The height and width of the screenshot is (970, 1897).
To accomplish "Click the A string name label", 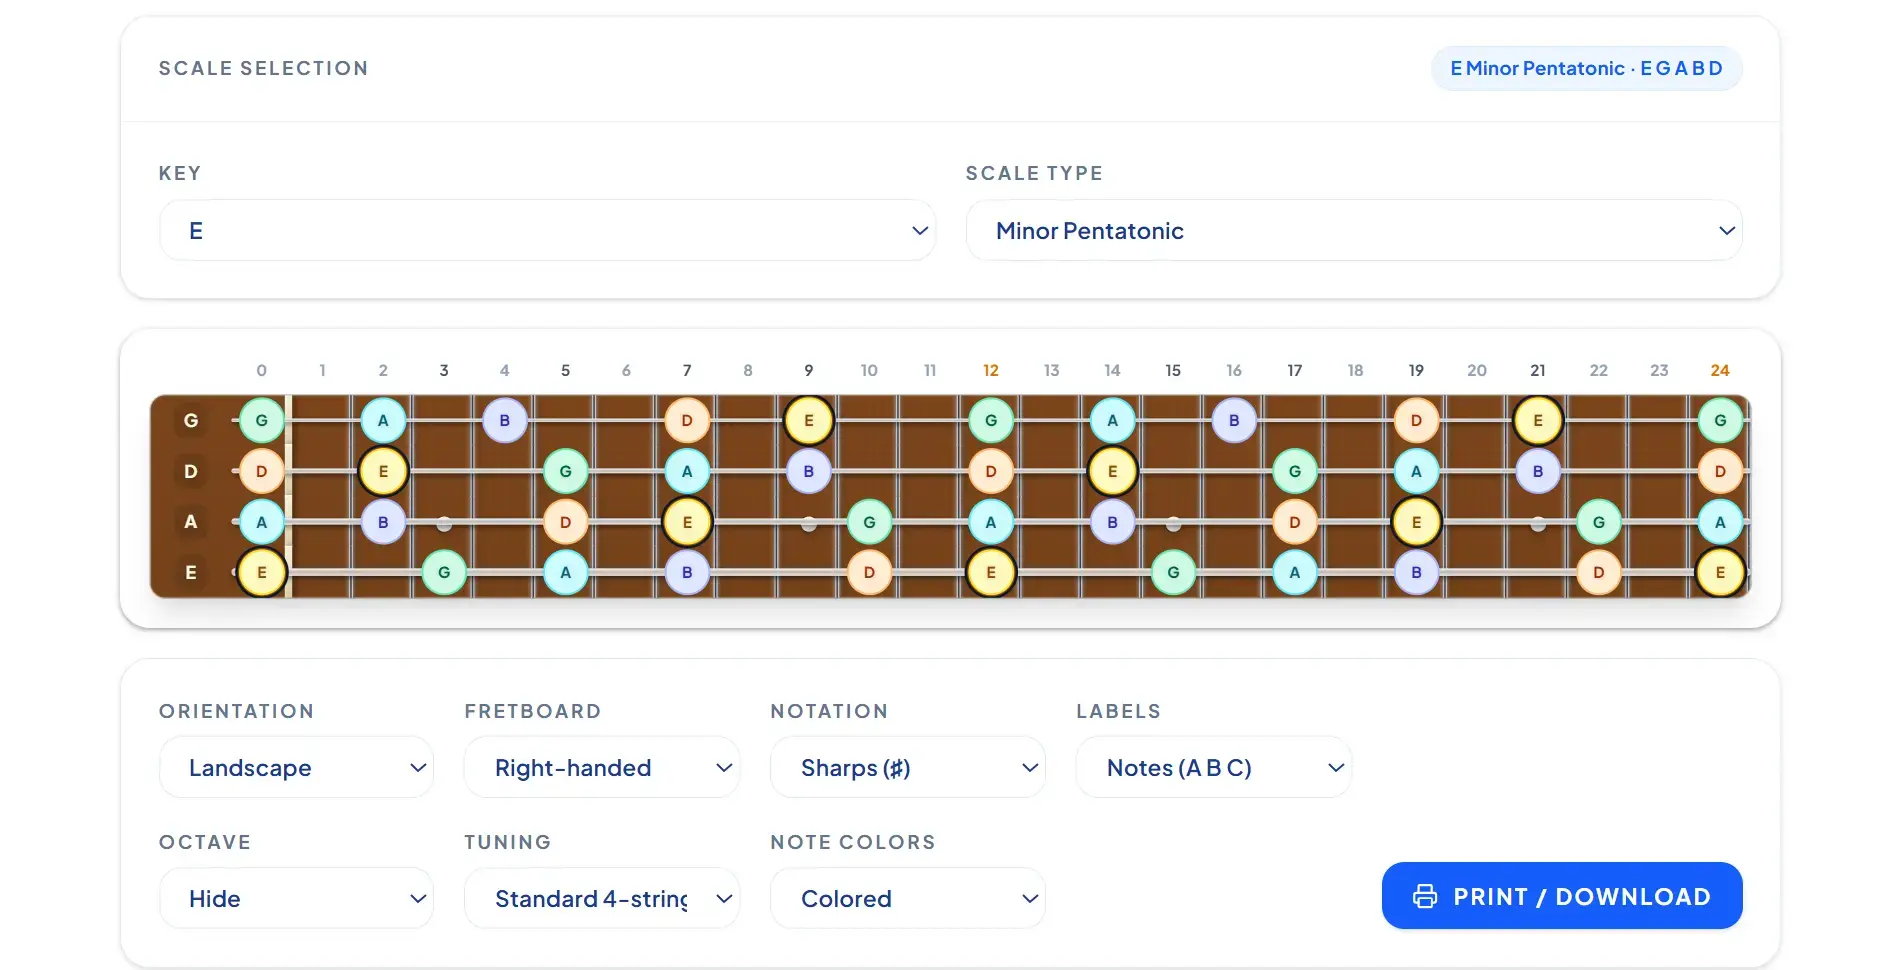I will [x=191, y=522].
